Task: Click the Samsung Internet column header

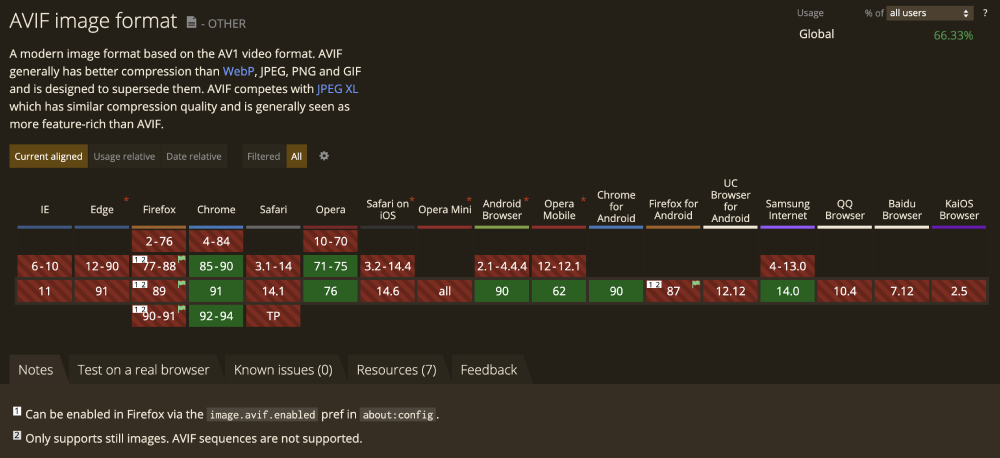Action: point(788,210)
